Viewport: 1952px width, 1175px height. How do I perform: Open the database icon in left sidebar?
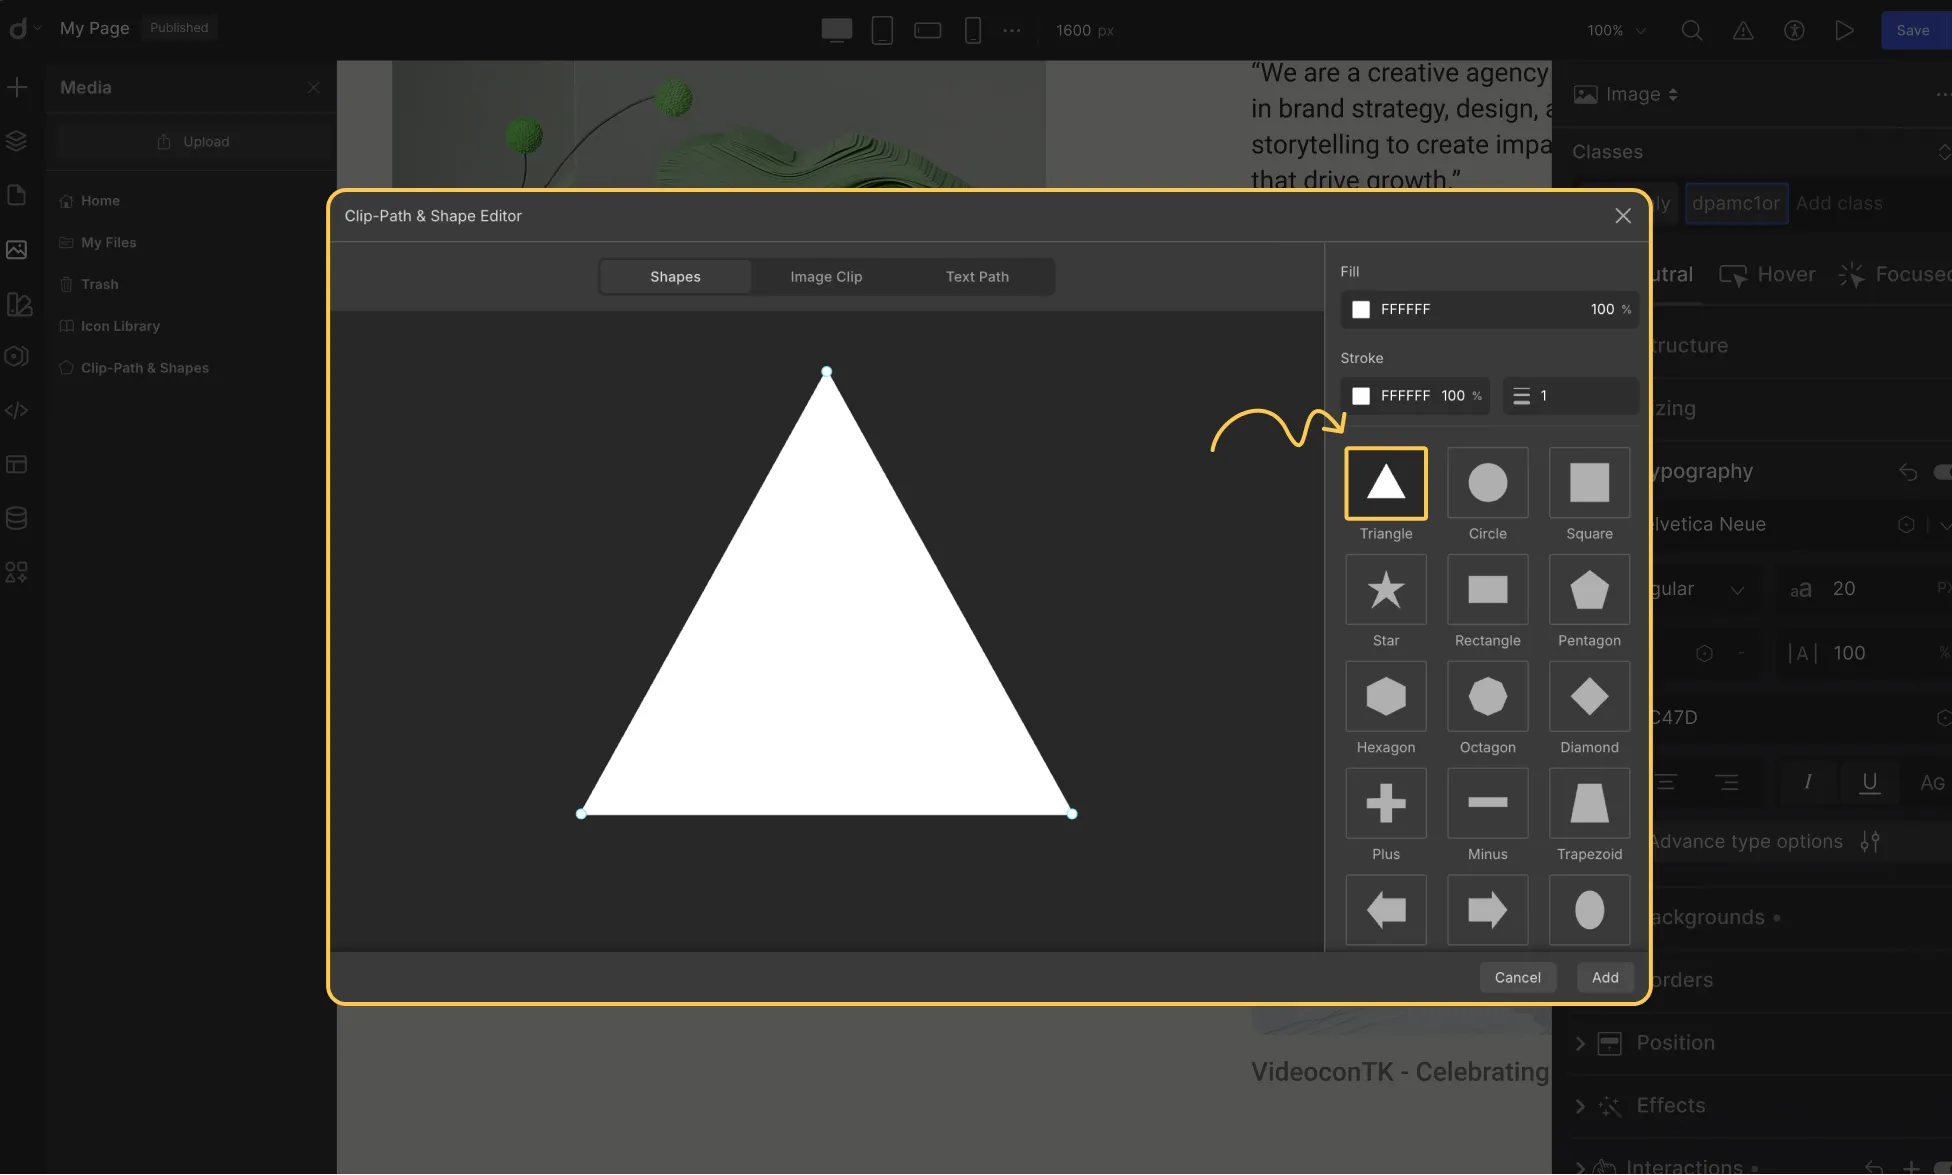(x=17, y=519)
